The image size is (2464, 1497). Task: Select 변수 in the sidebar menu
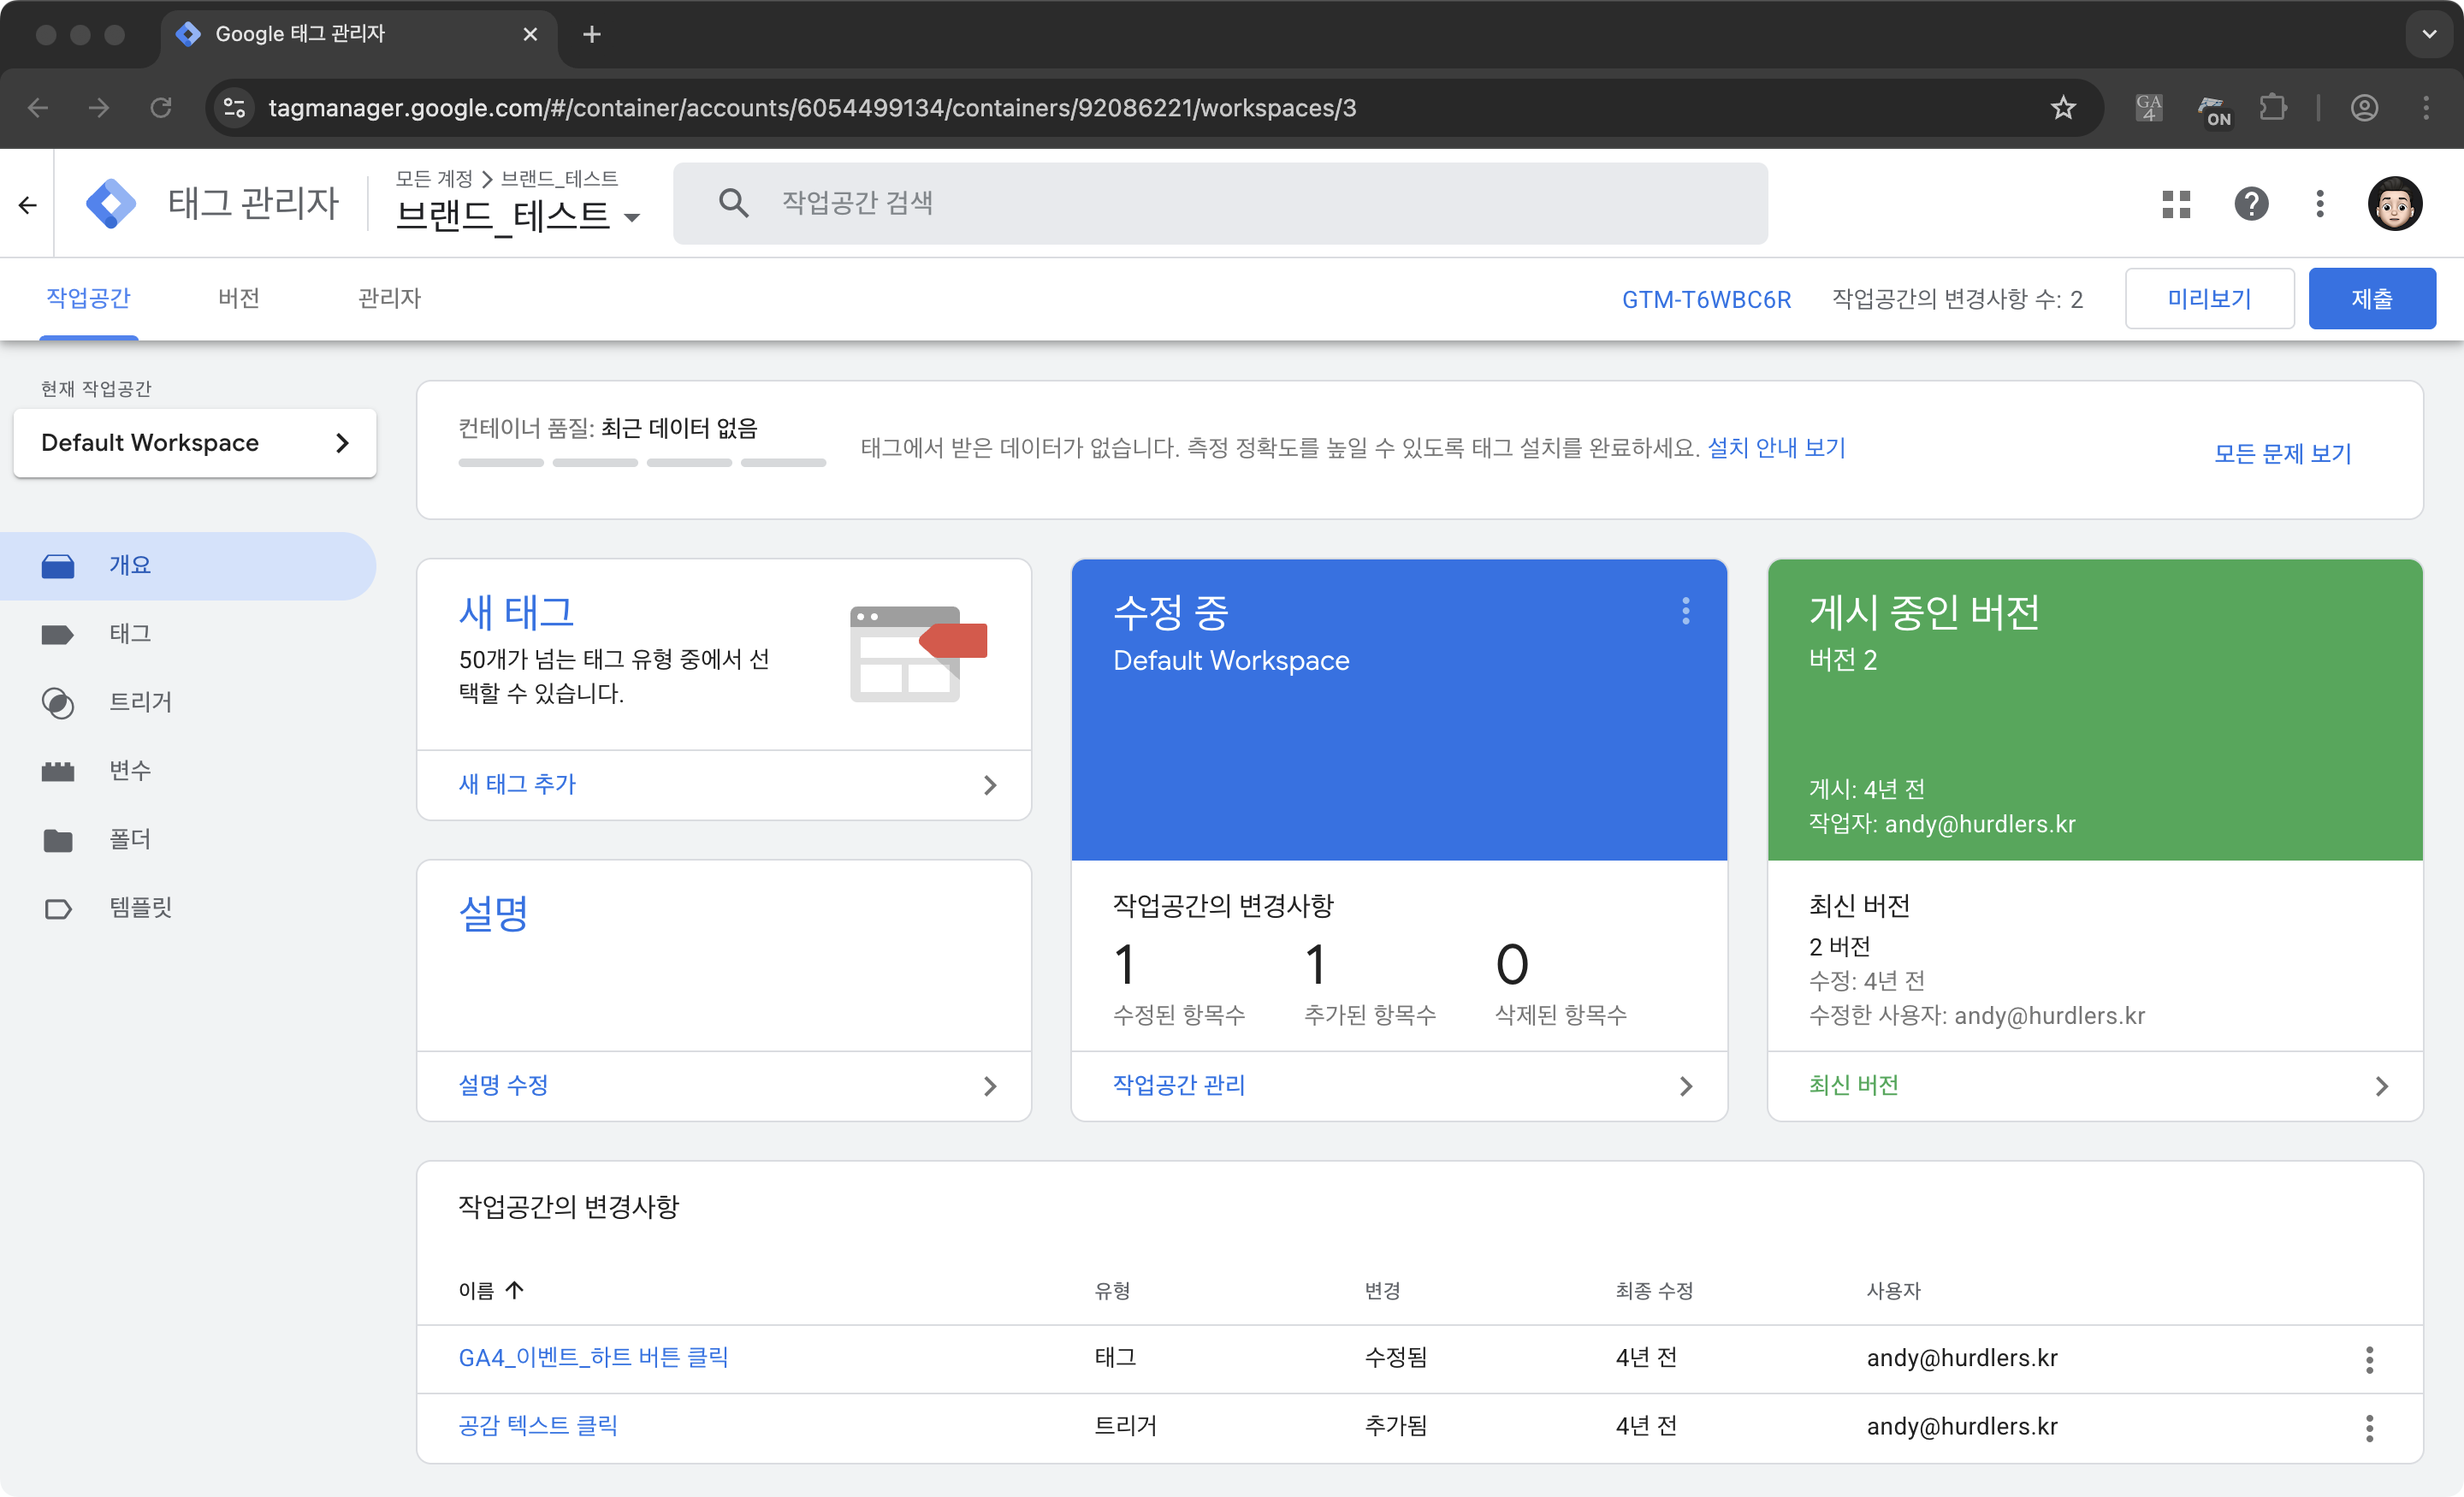(130, 771)
